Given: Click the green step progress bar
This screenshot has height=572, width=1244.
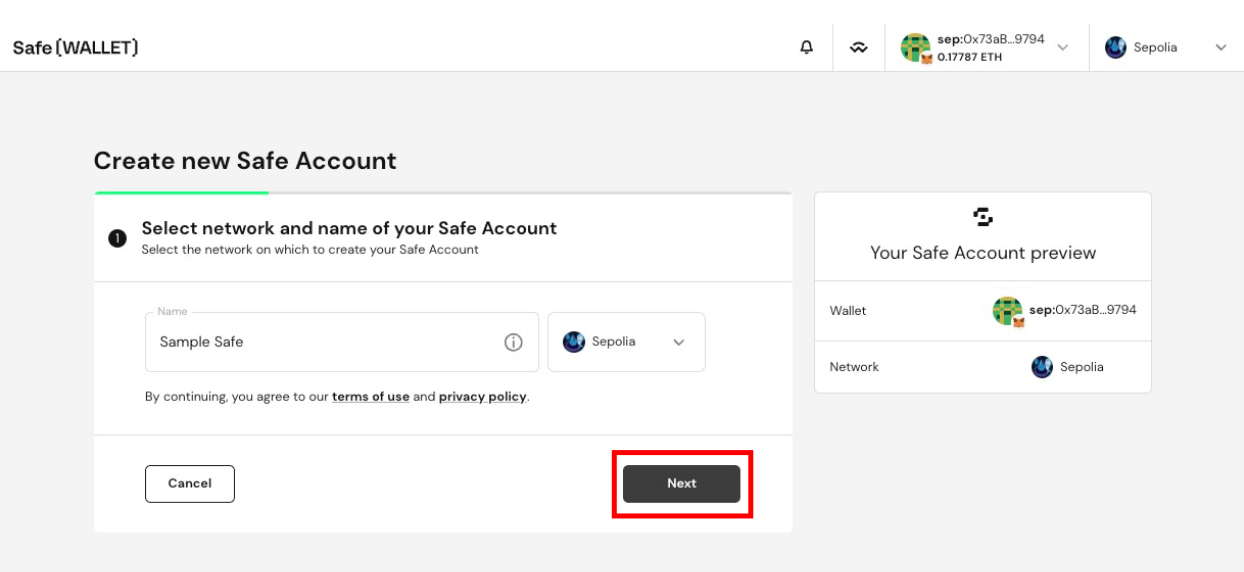Looking at the screenshot, I should click(182, 192).
